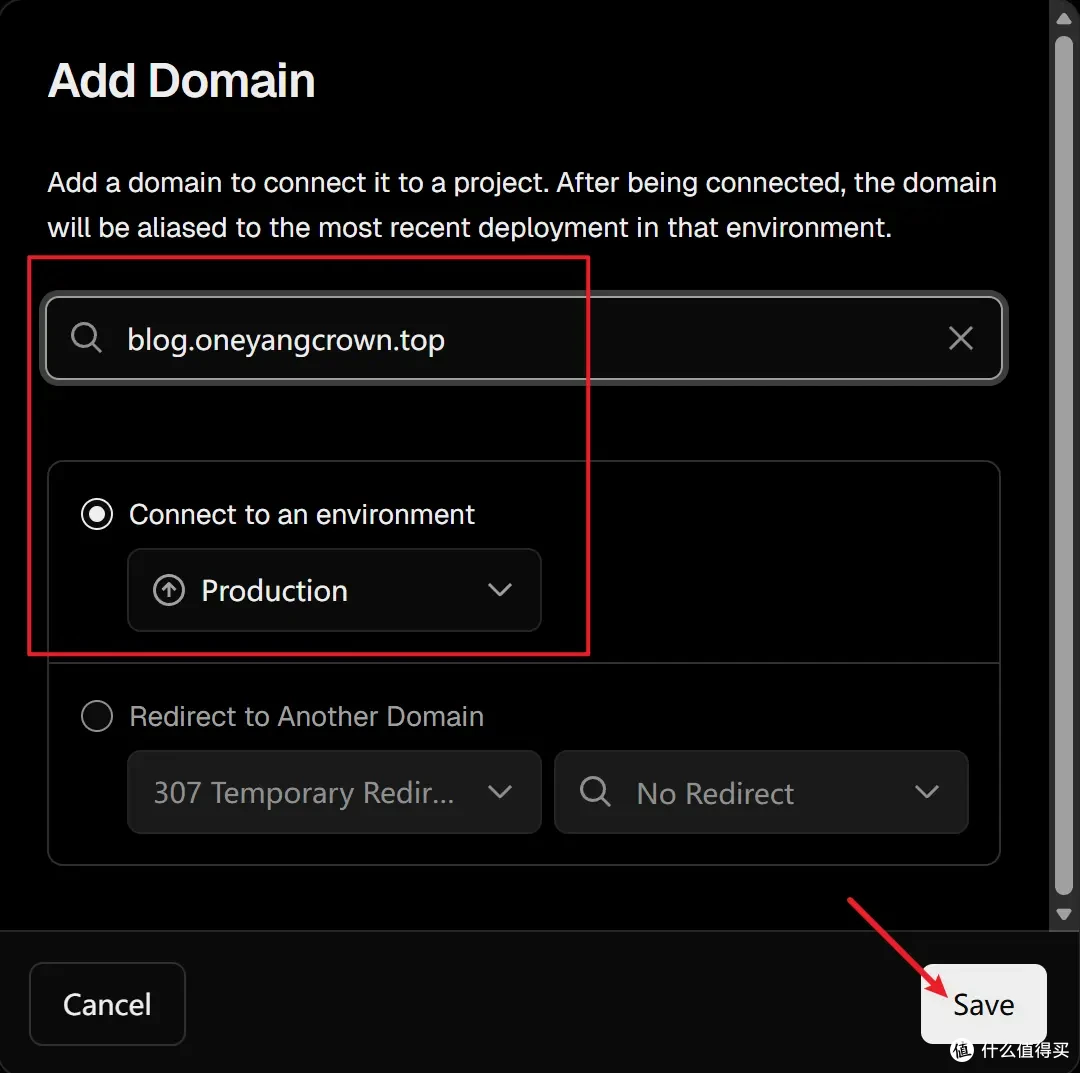Select Redirect to Another Domain radio button
This screenshot has width=1080, height=1073.
pos(97,716)
